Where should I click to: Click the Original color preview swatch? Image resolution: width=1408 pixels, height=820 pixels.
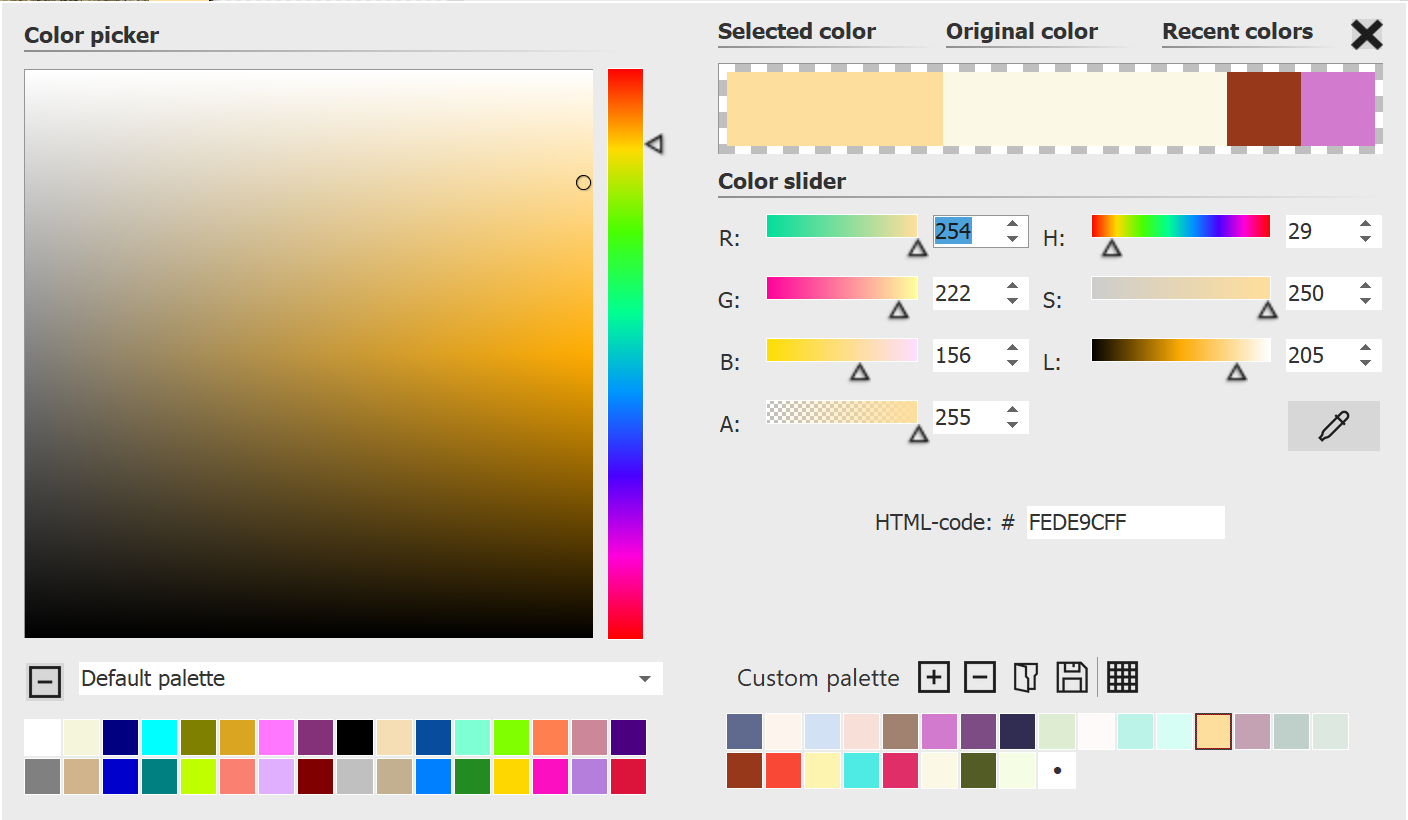tap(1084, 109)
